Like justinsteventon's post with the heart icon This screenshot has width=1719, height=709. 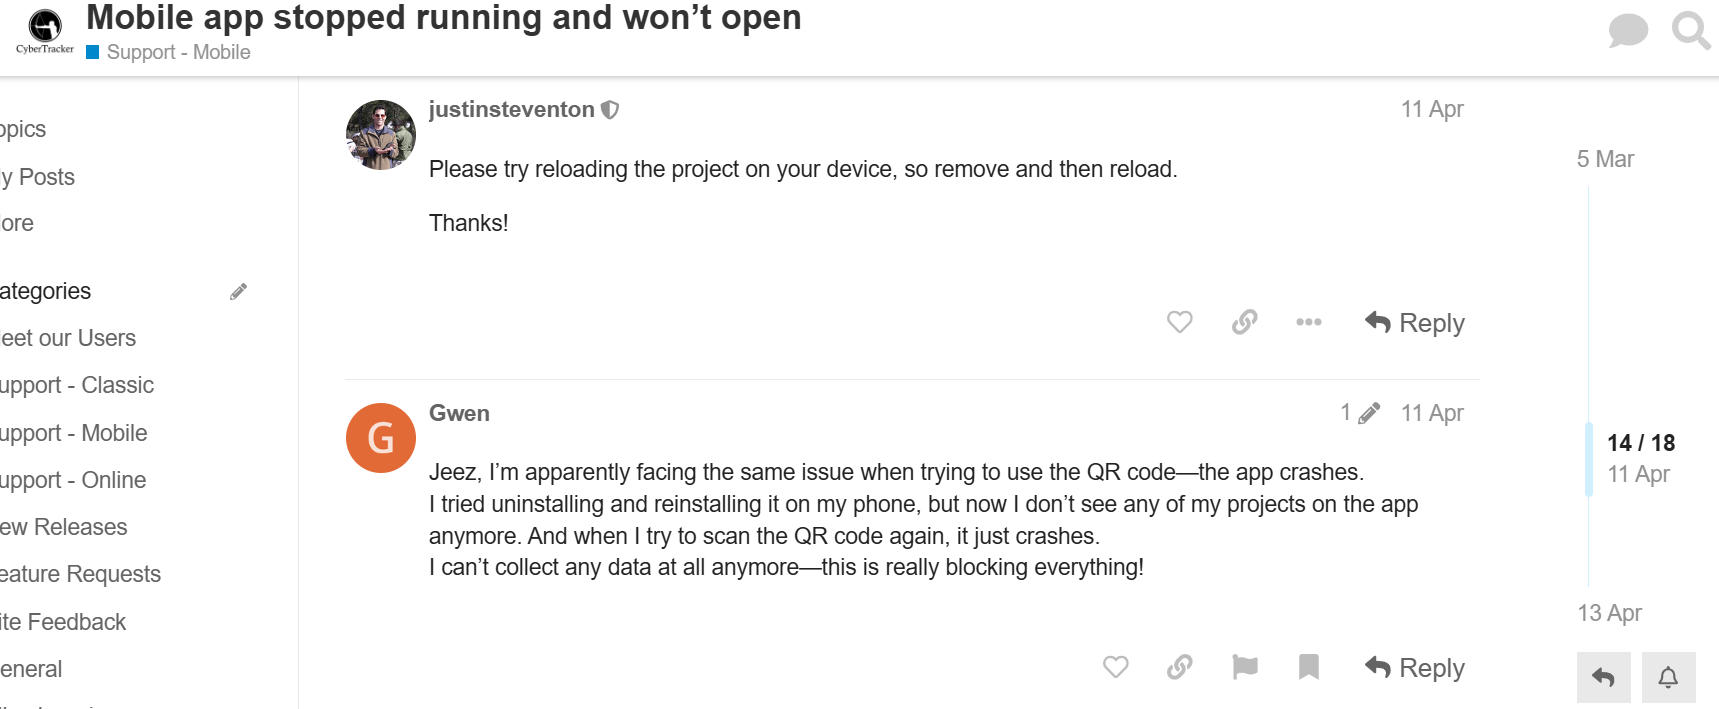coord(1180,322)
